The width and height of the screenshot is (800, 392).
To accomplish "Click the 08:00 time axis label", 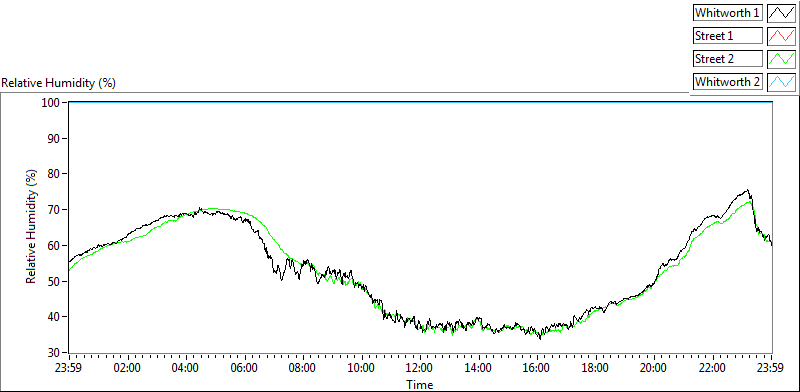I will click(303, 368).
